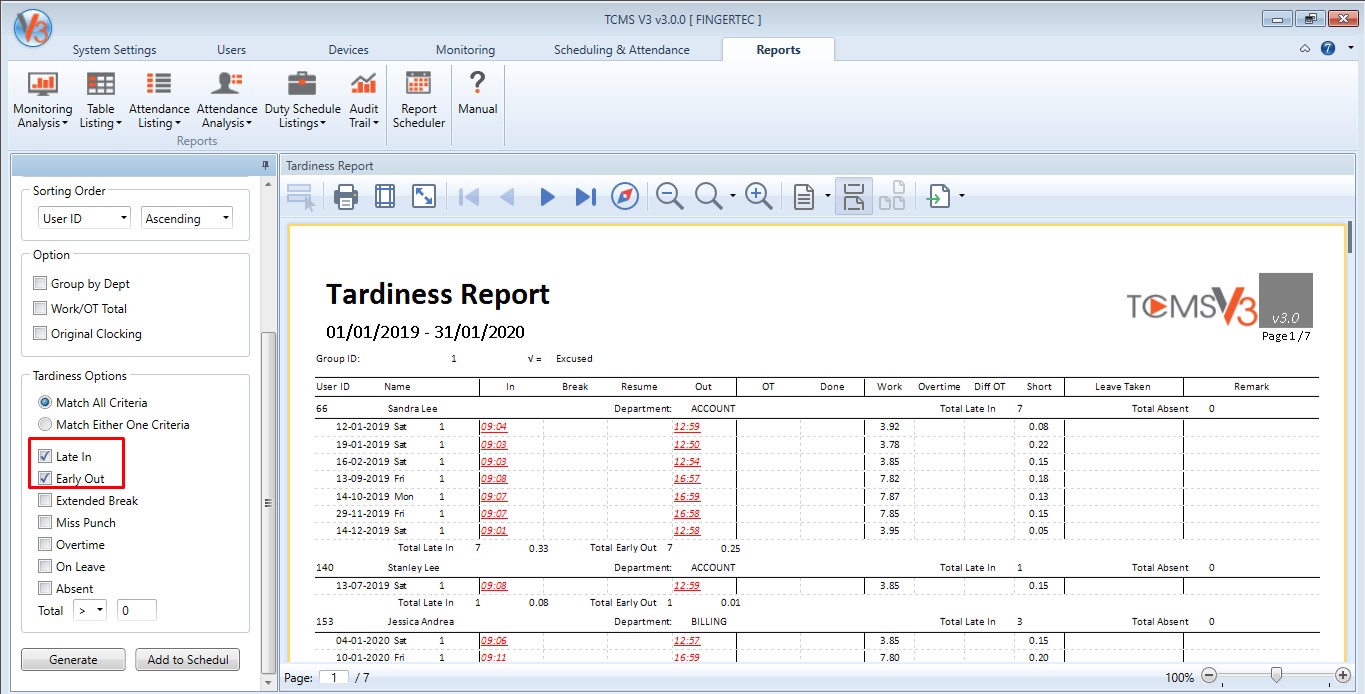Select Match All Criteria radio button
1365x694 pixels.
pos(44,403)
